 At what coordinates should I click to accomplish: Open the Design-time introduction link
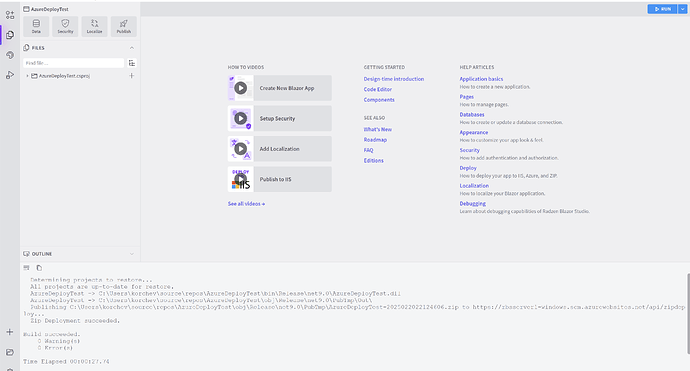(x=394, y=79)
